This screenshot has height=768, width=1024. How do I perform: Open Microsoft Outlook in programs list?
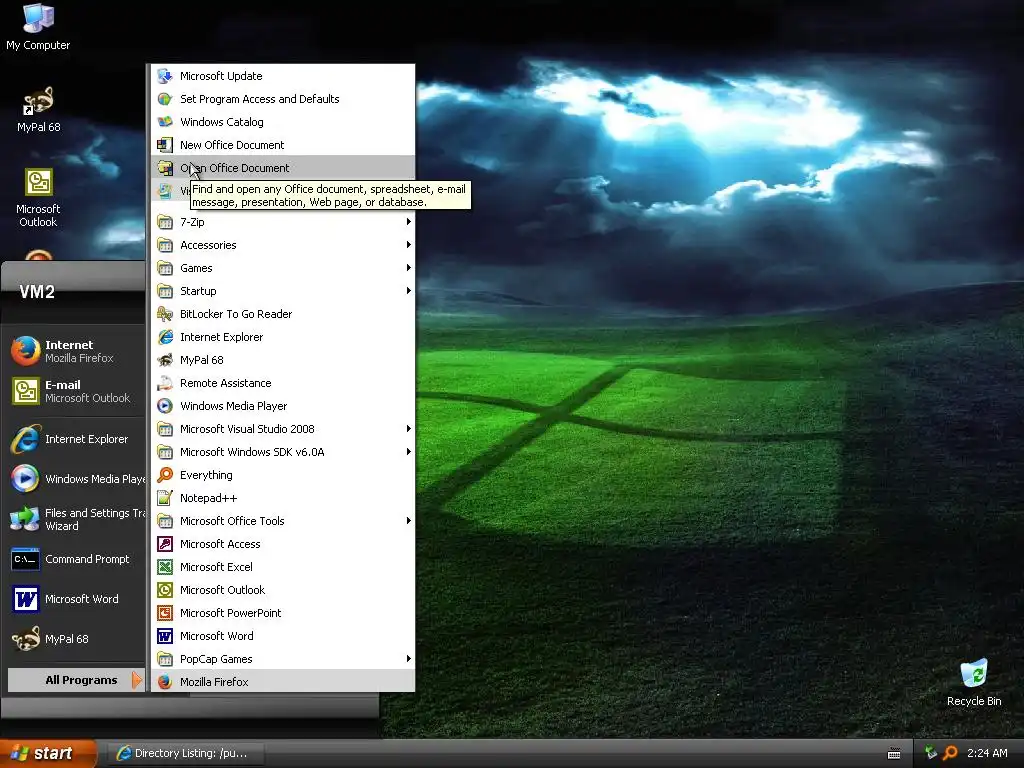283,590
